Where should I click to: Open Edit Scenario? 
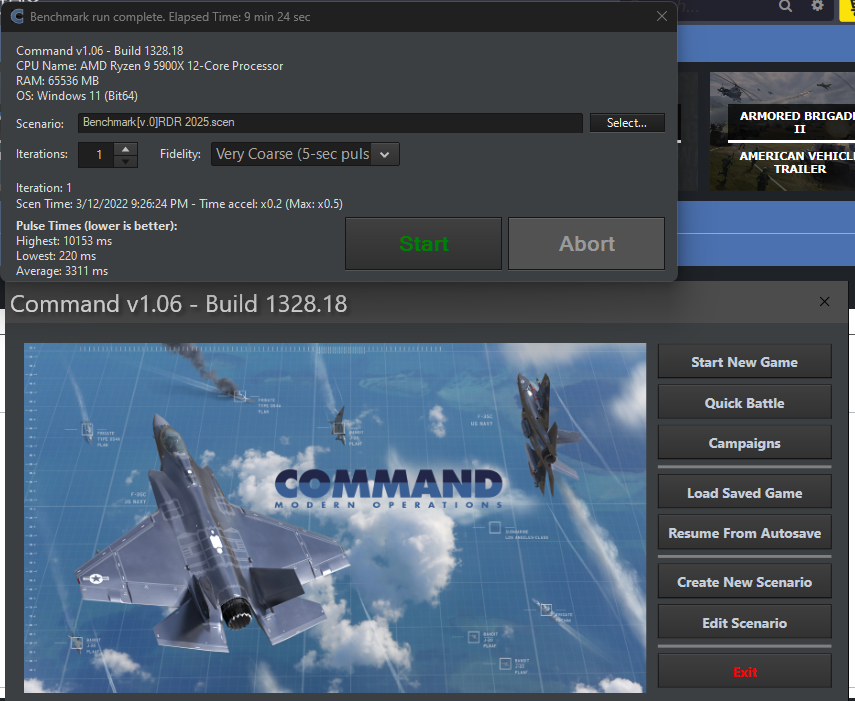[744, 623]
